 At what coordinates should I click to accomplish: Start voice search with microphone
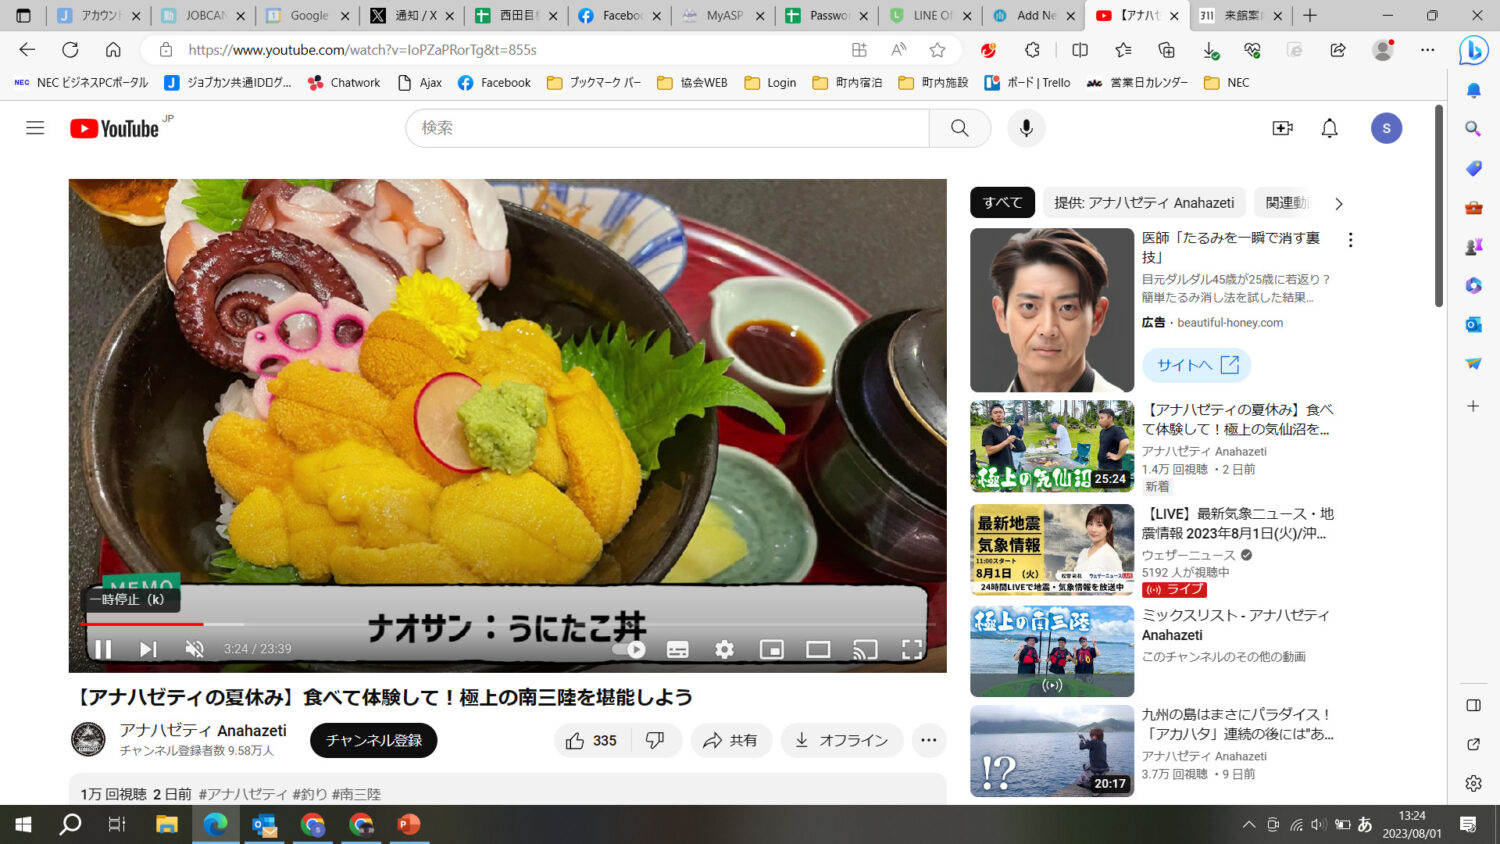pos(1025,128)
